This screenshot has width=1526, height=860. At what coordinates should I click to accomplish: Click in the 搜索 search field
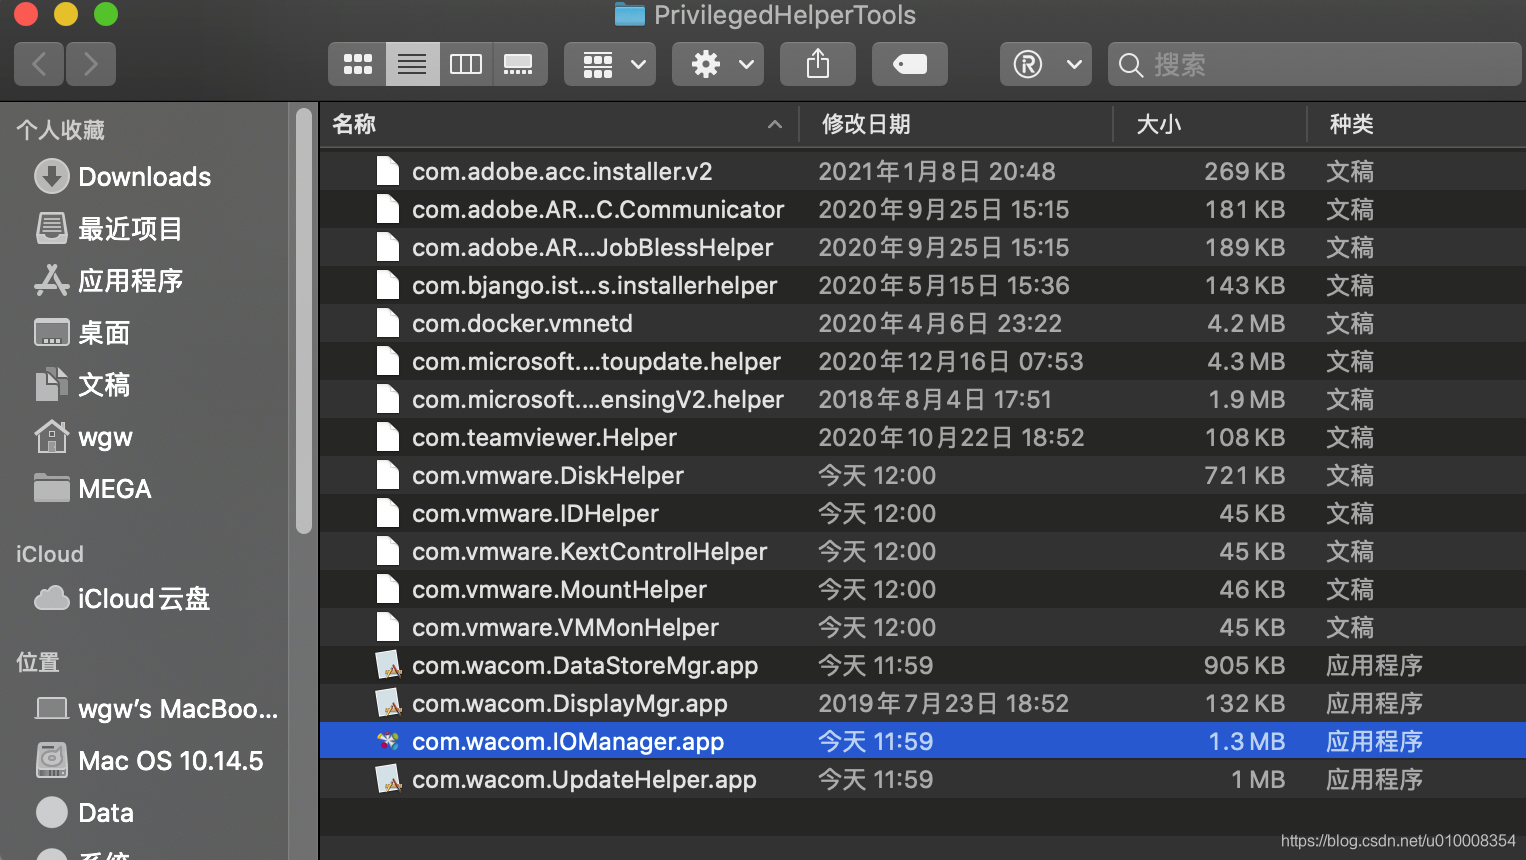(1315, 65)
